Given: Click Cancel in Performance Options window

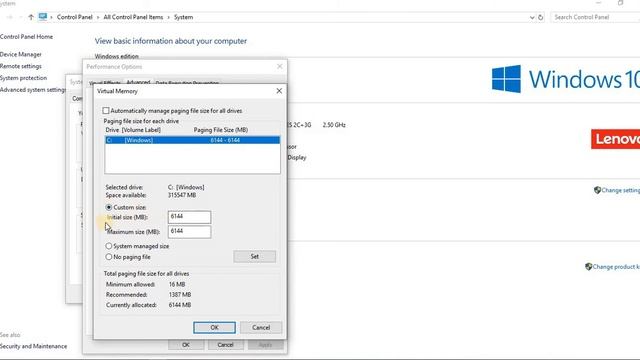Looking at the screenshot, I should (x=225, y=345).
